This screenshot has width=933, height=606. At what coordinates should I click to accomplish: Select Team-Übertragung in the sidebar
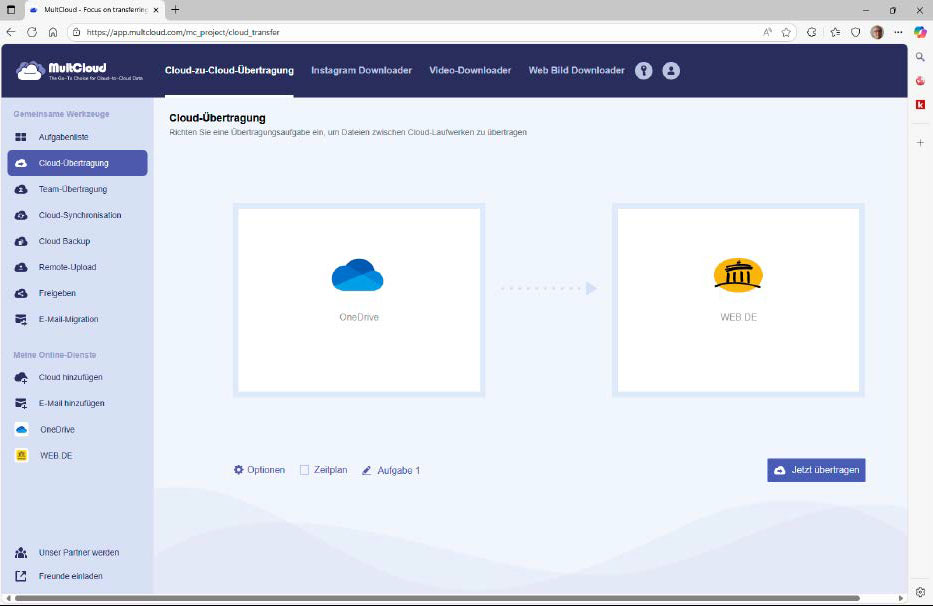70,189
